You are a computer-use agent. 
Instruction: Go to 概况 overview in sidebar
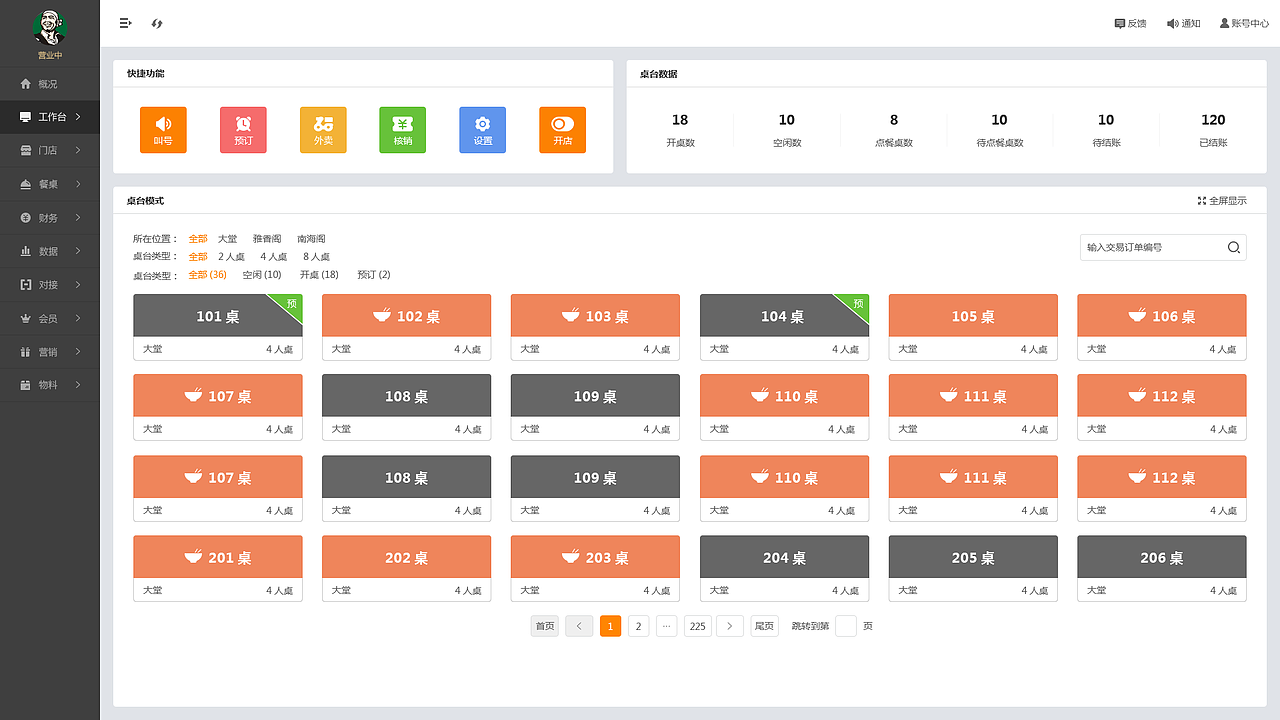pyautogui.click(x=48, y=84)
